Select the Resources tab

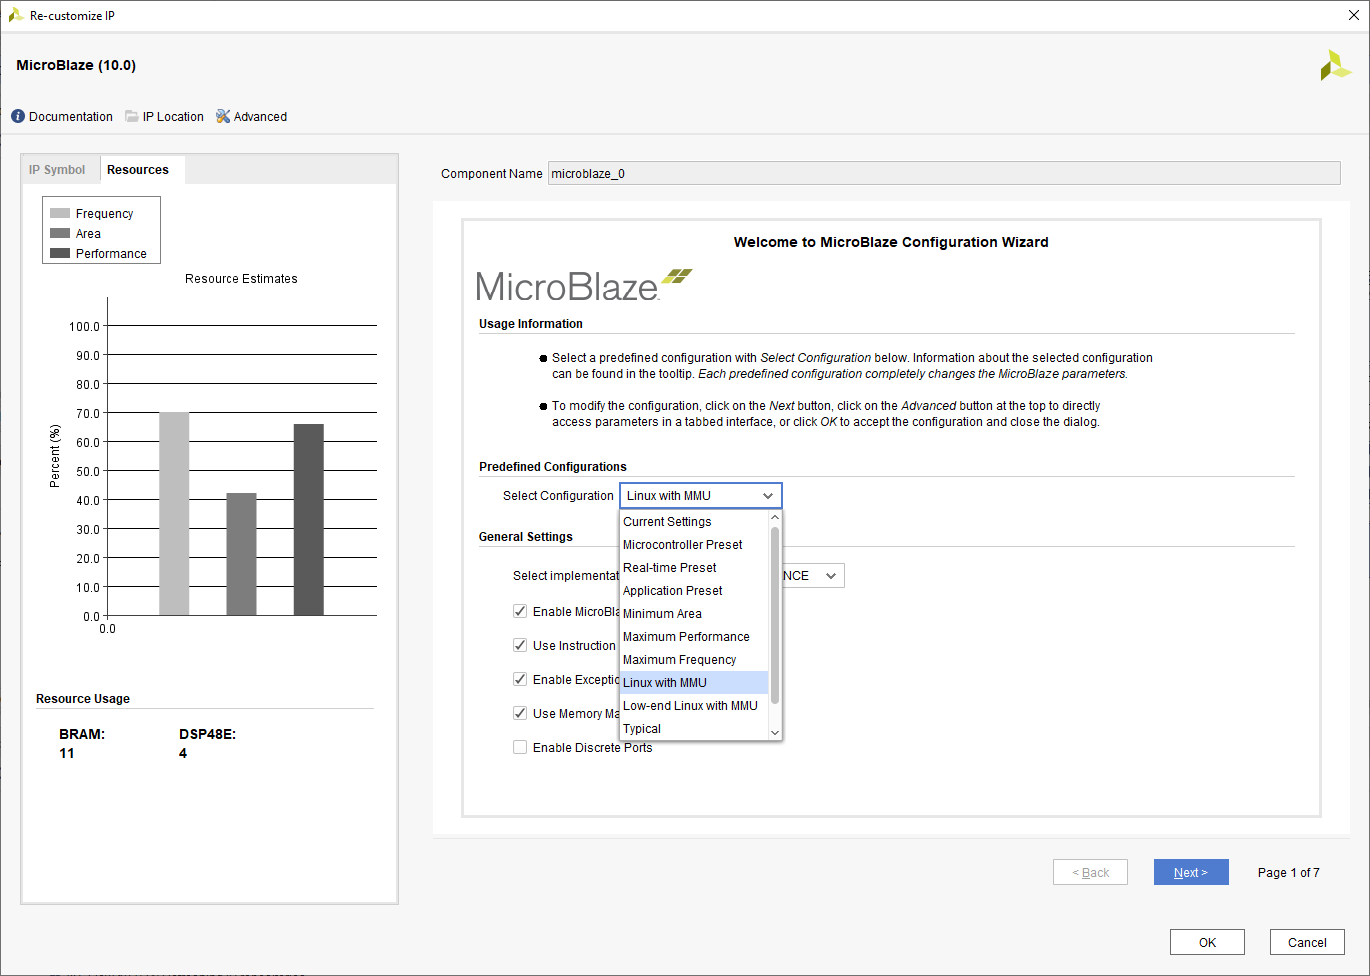(x=138, y=170)
